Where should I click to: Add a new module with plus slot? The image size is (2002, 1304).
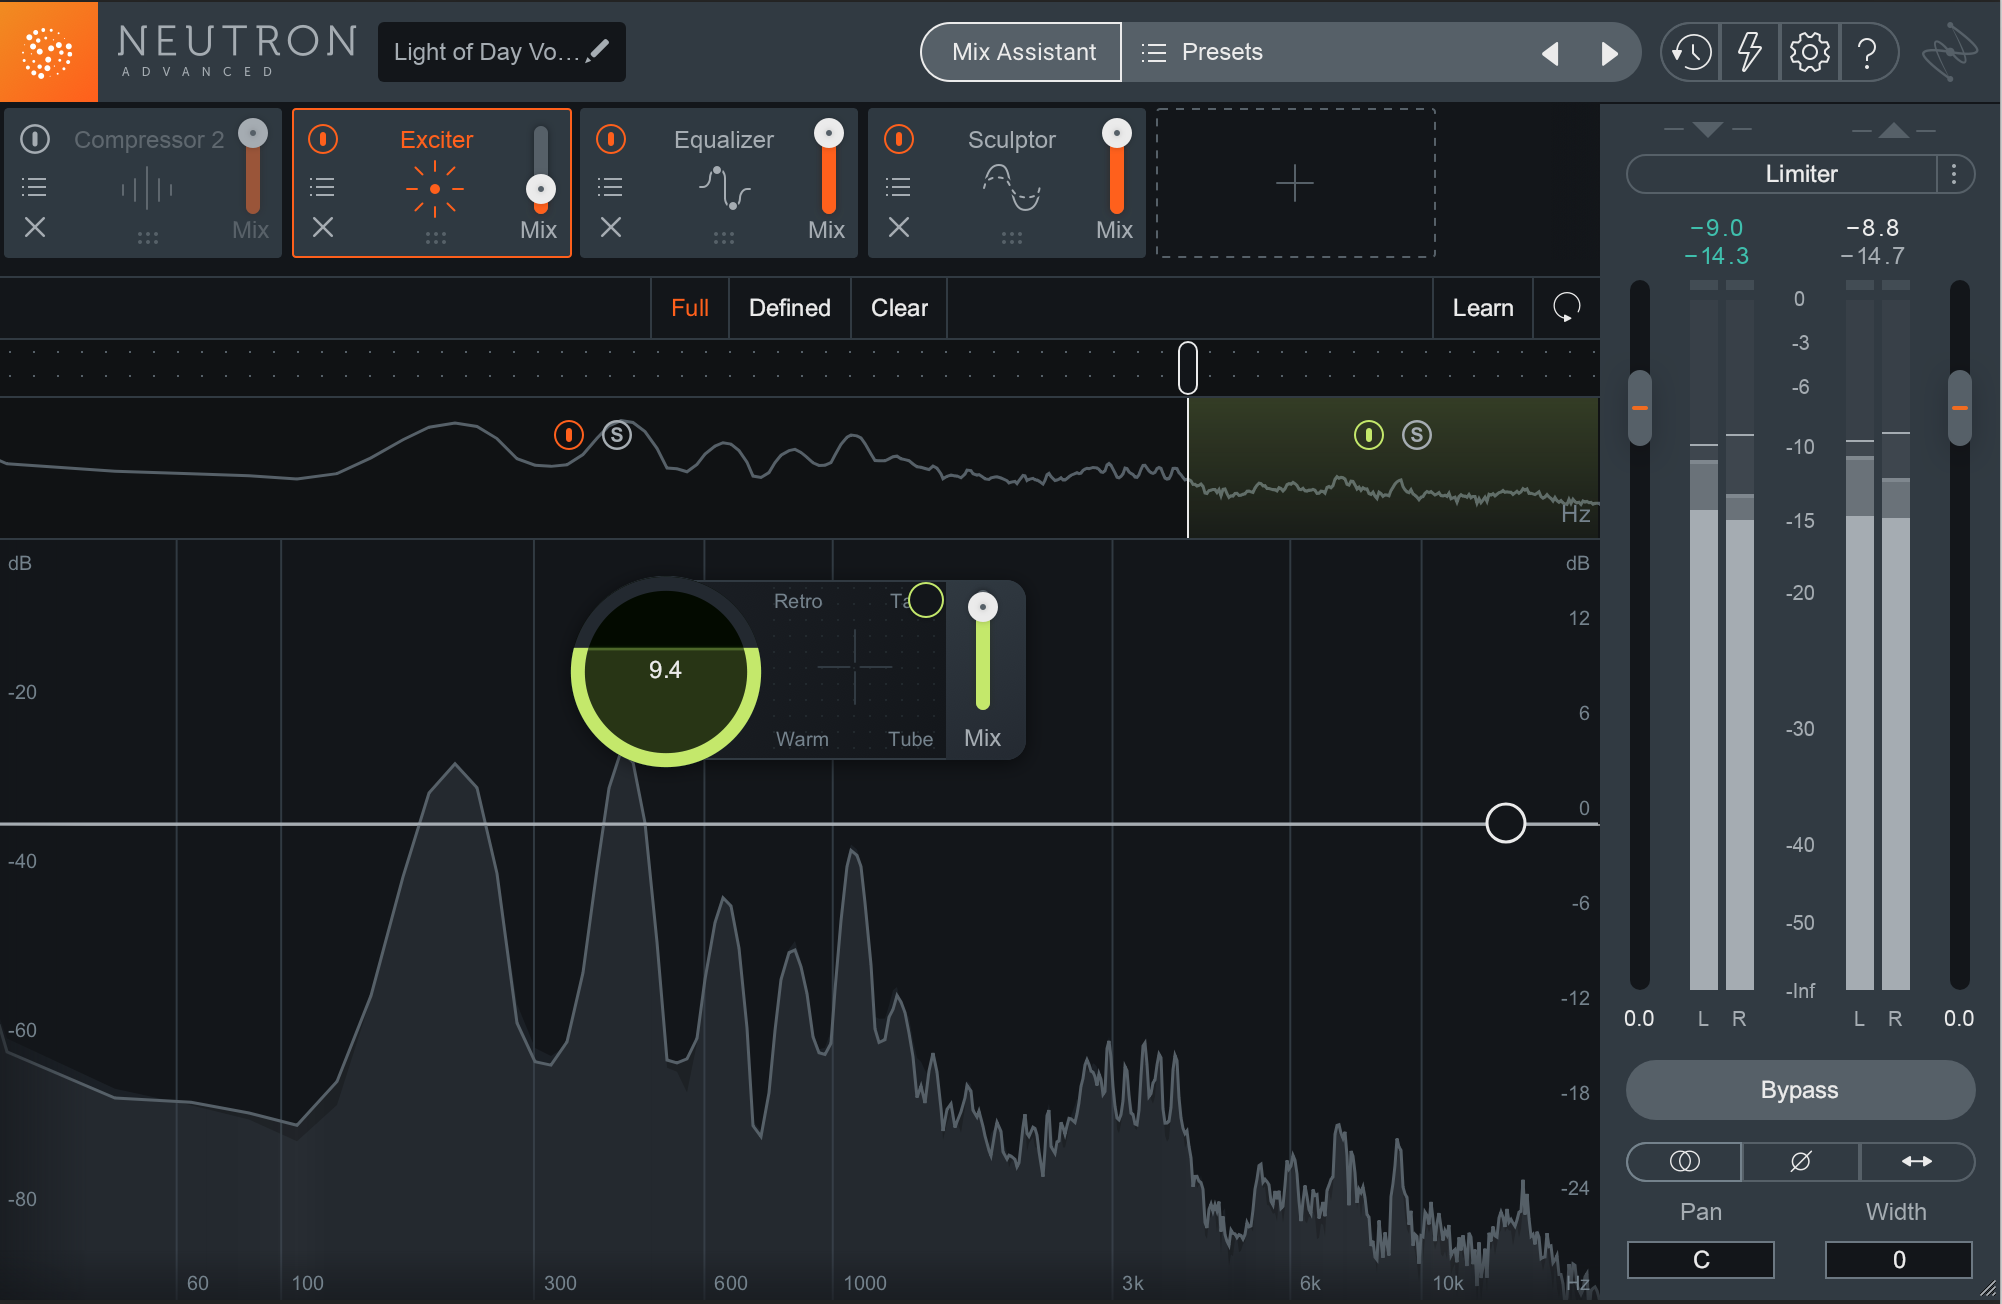(x=1295, y=183)
